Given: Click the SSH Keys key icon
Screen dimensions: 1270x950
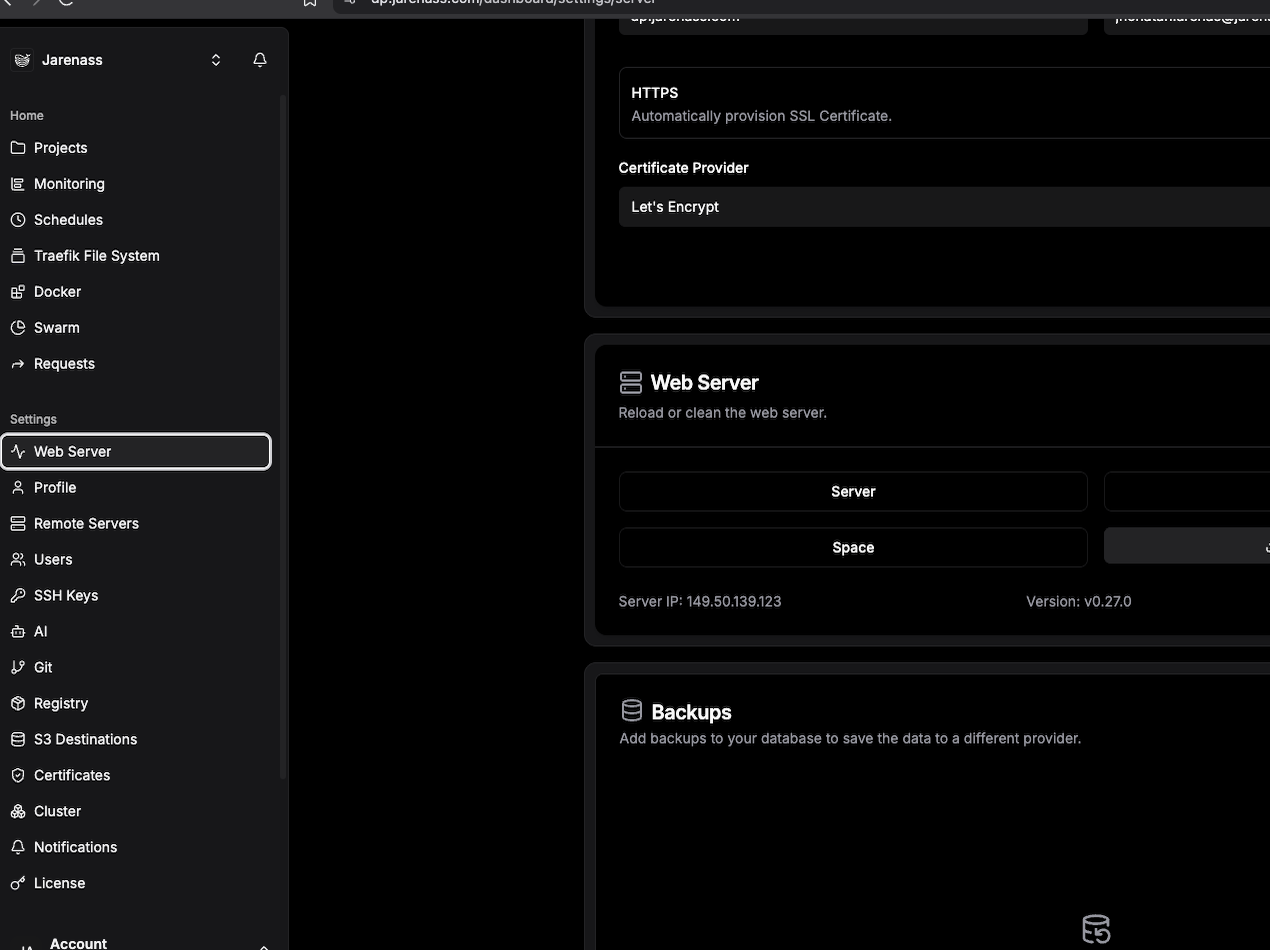Looking at the screenshot, I should point(18,596).
